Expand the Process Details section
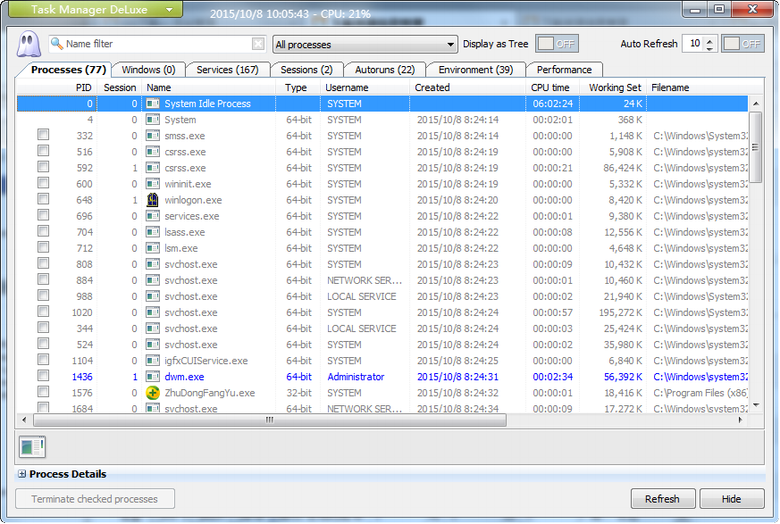Viewport: 780px width, 524px height. (x=22, y=474)
